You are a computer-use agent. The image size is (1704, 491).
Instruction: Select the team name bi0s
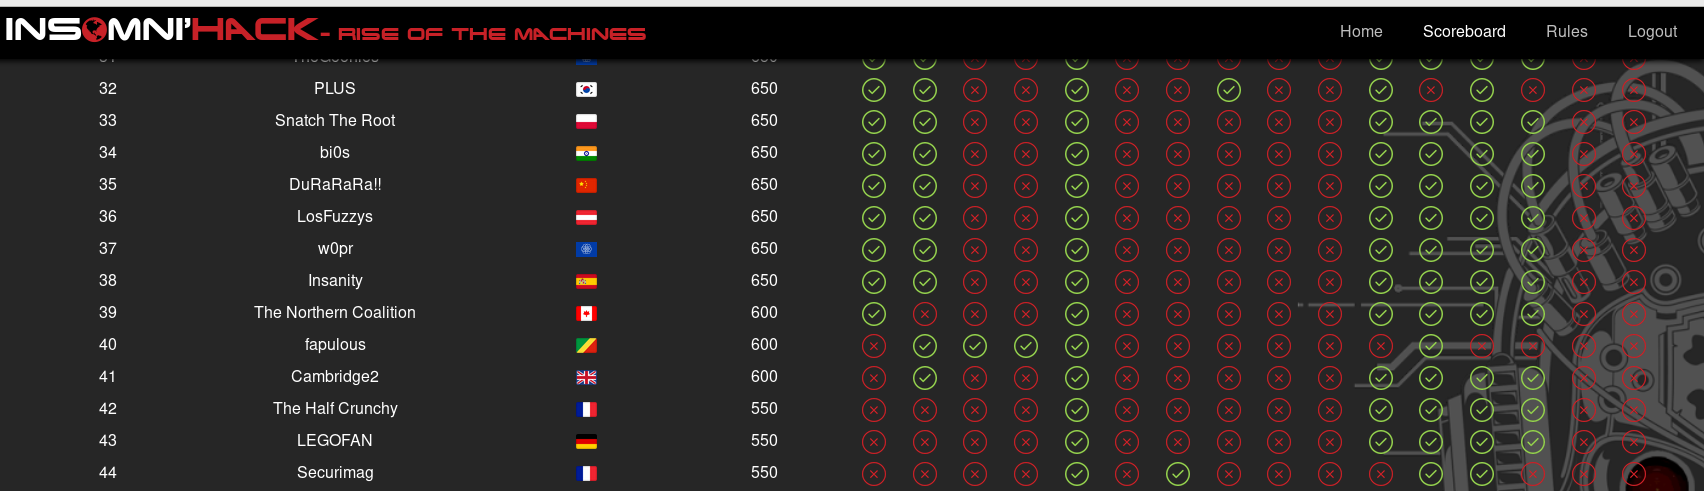tap(335, 153)
